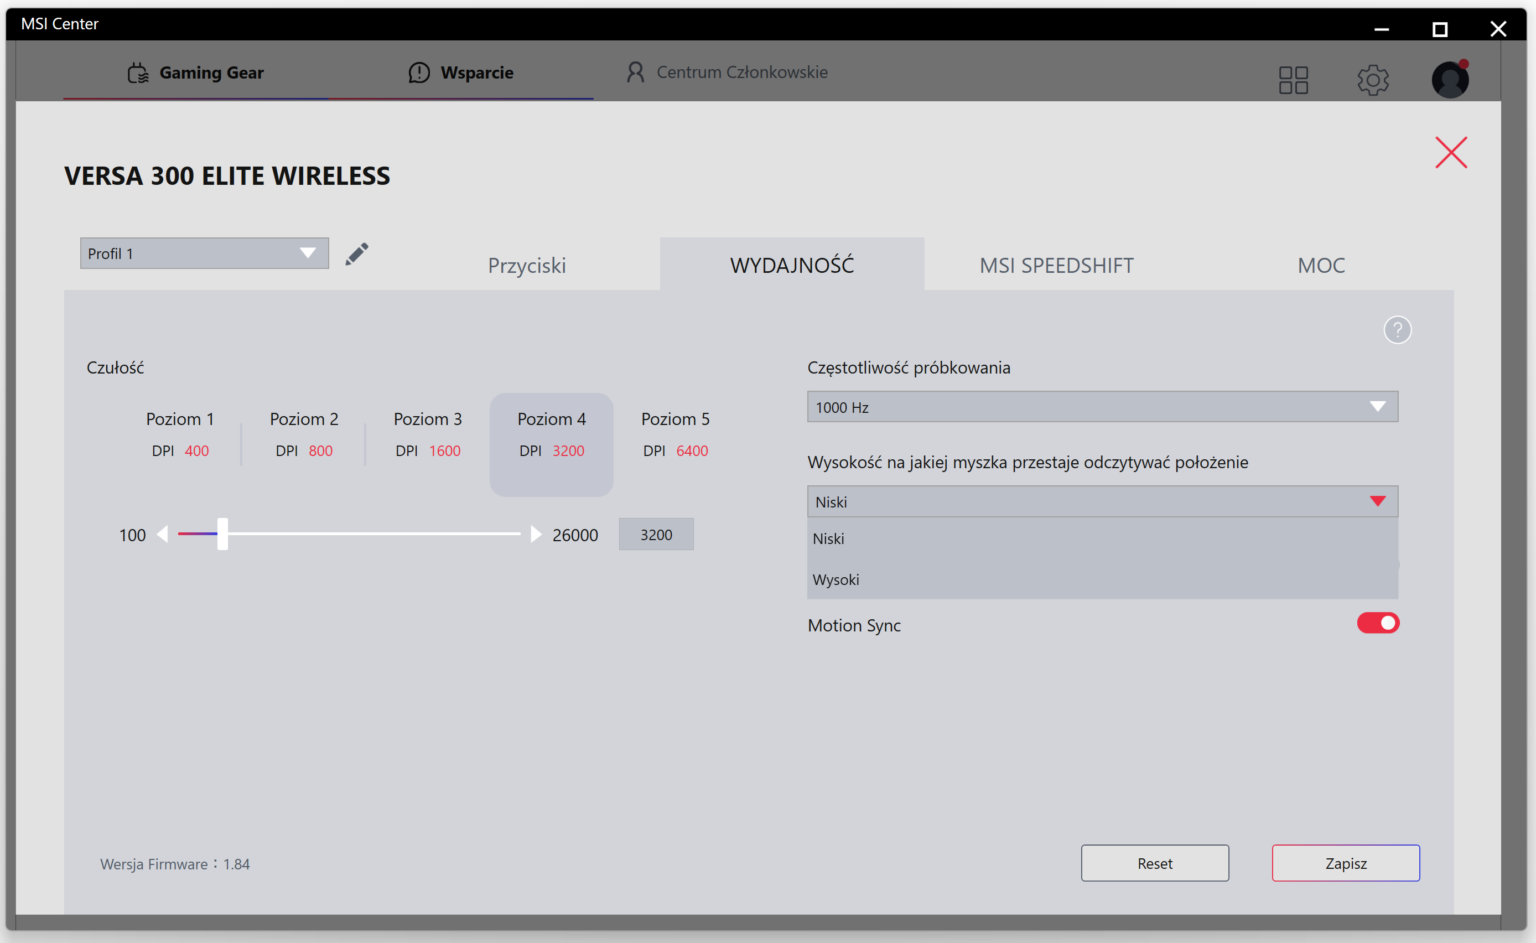Open MSI Center settings gear
1536x943 pixels.
click(x=1373, y=80)
